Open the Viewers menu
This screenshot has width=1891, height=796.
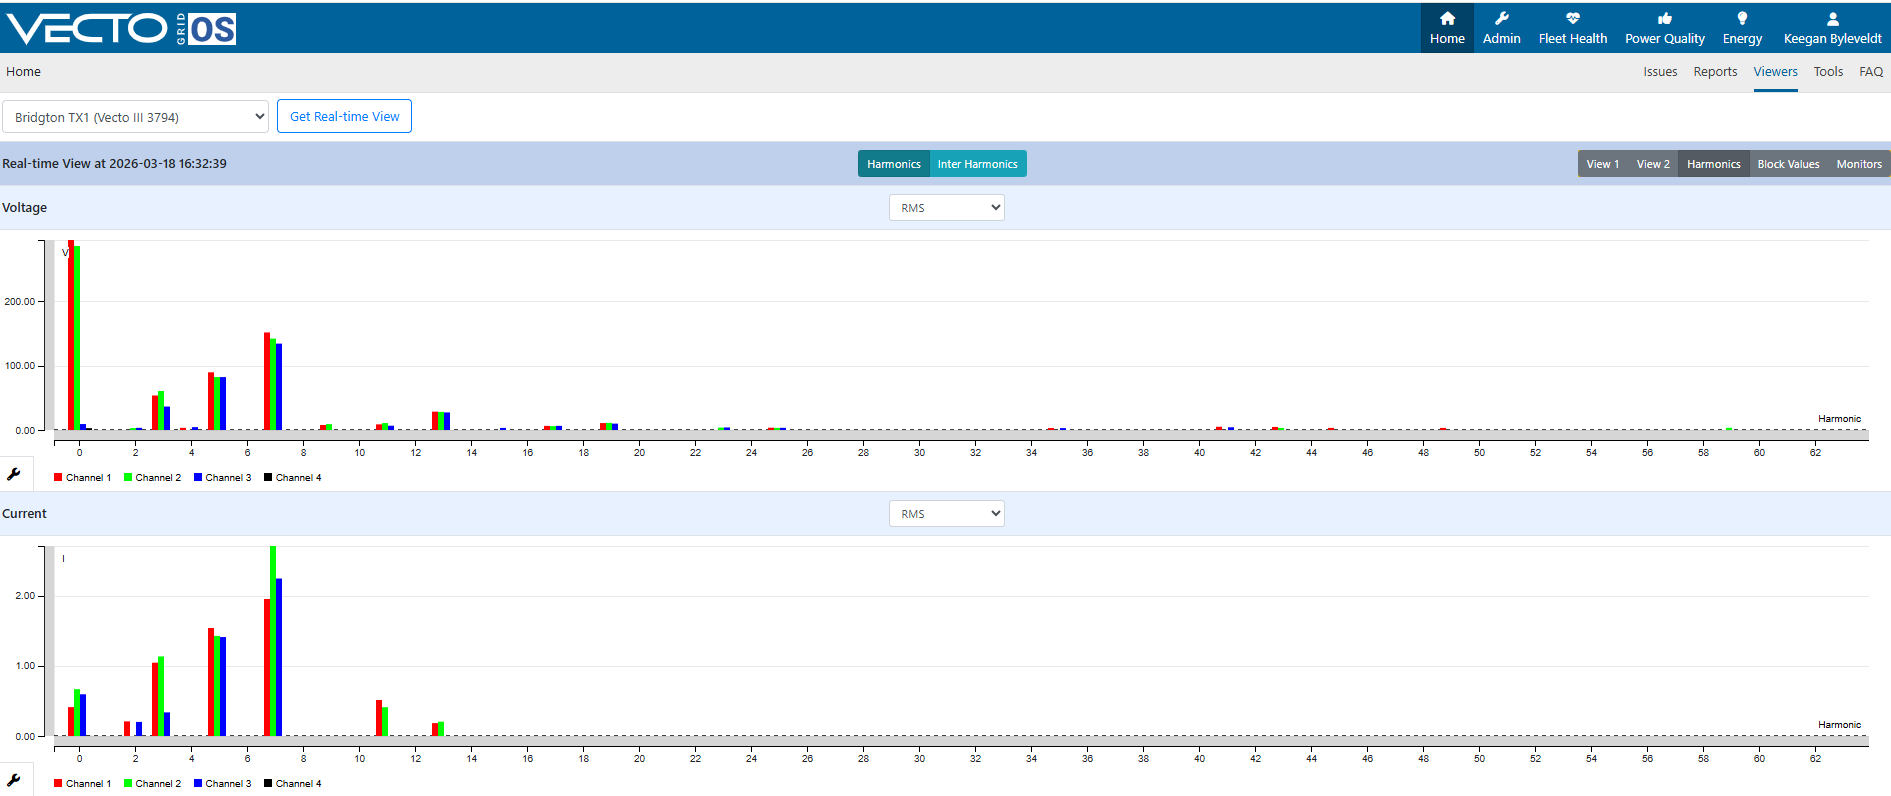pos(1775,72)
